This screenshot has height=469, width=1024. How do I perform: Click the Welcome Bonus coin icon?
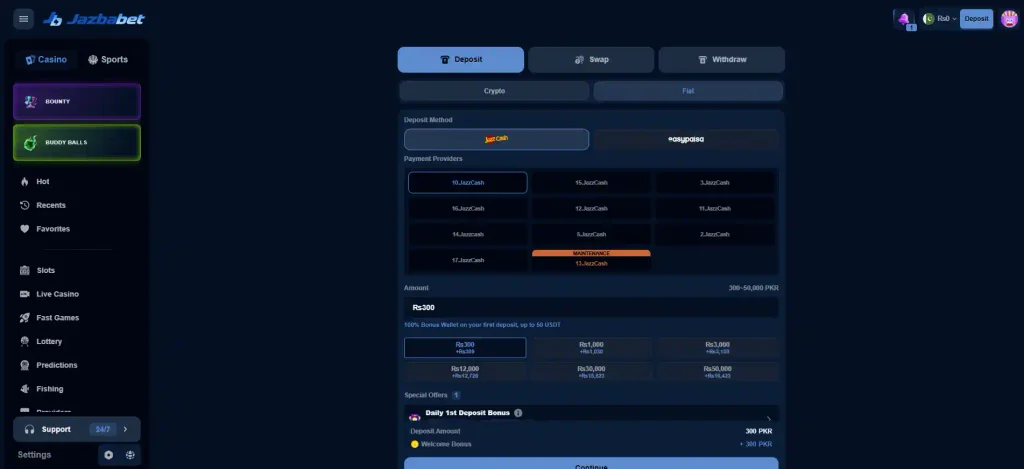tap(414, 444)
